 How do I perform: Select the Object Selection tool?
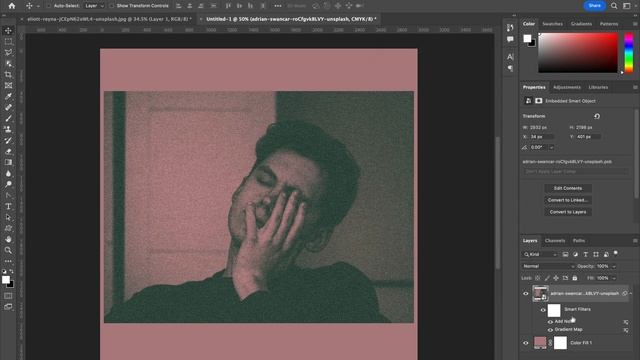8,64
